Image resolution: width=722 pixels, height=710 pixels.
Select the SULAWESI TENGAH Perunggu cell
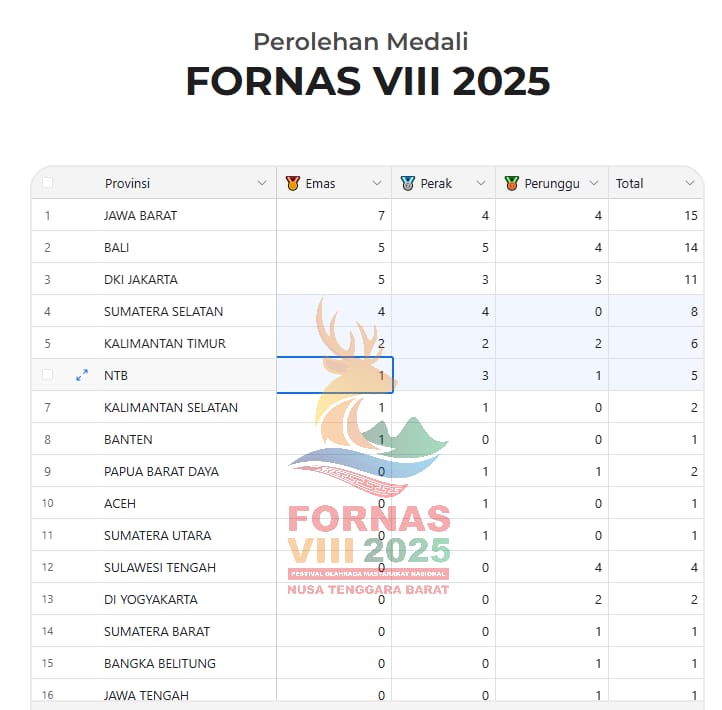552,567
